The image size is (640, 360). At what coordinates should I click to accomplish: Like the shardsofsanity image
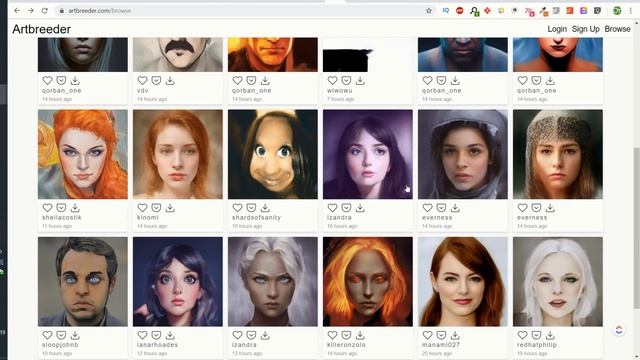238,208
